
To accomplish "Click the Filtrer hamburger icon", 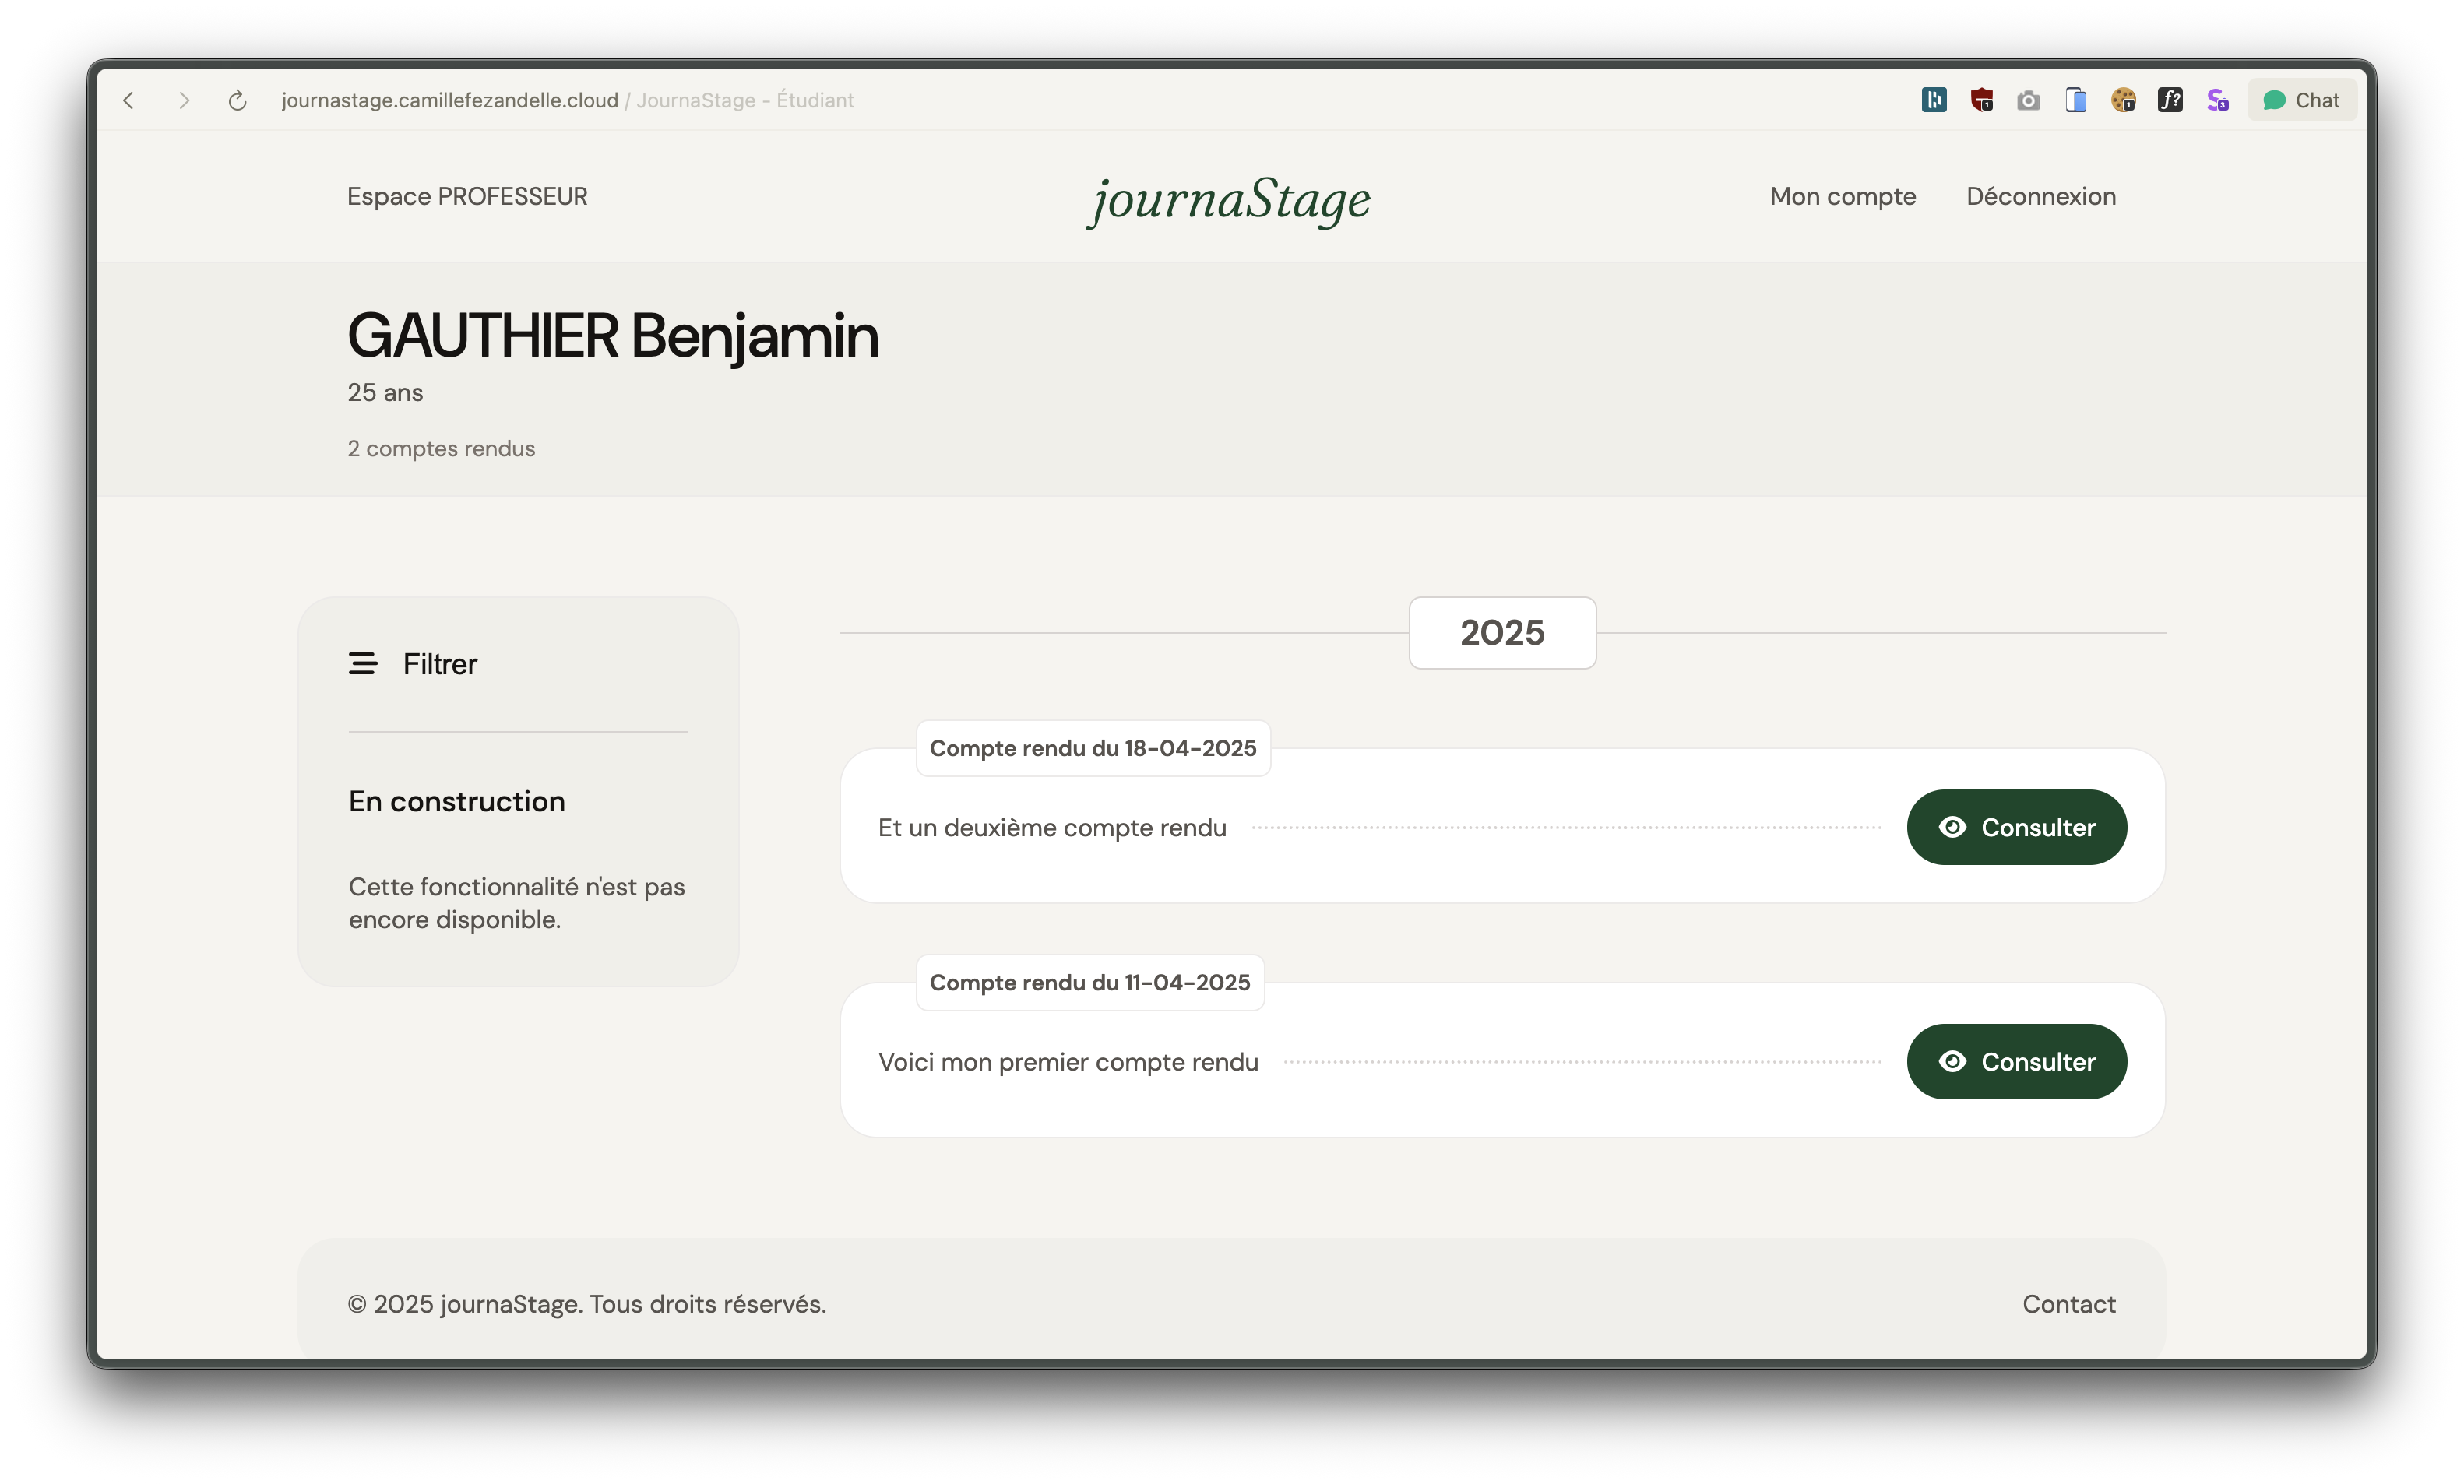I will click(362, 664).
